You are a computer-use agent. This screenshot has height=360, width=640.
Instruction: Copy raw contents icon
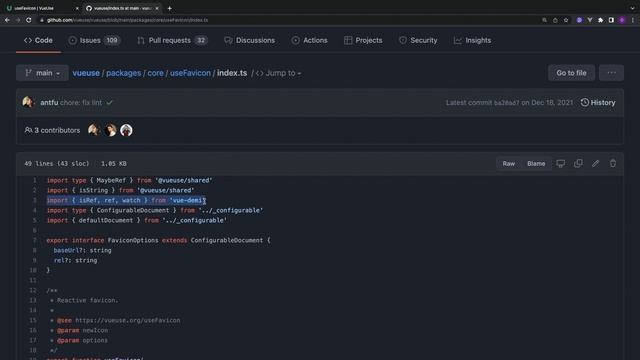tap(578, 163)
